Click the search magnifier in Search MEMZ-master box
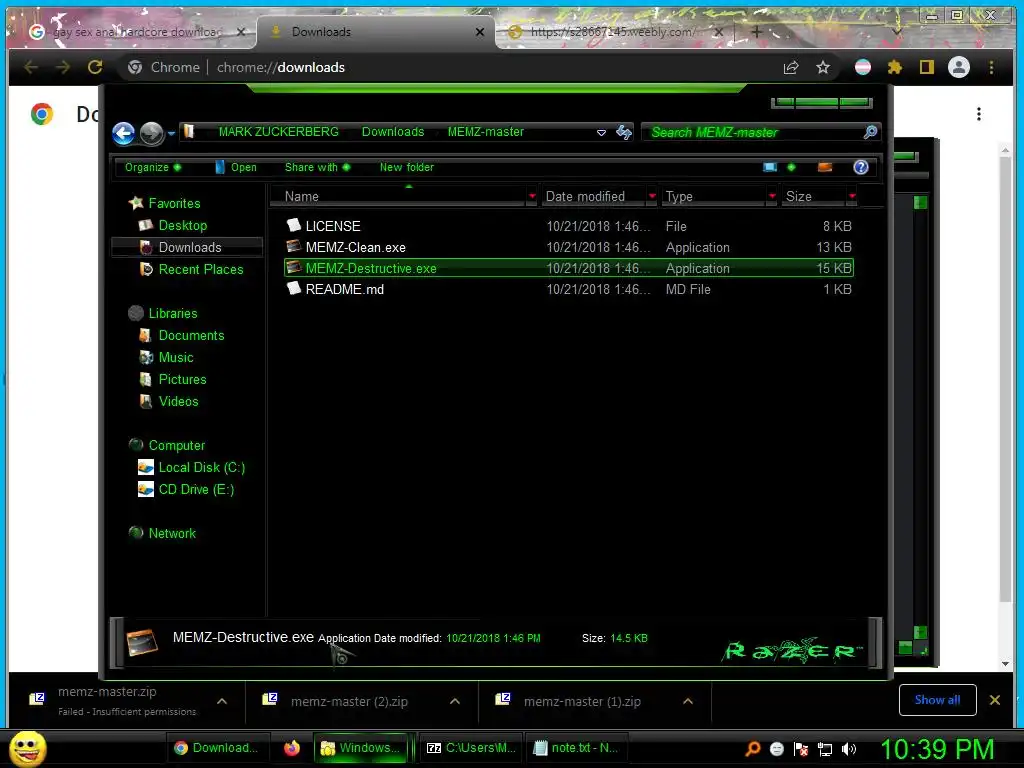 click(x=870, y=133)
